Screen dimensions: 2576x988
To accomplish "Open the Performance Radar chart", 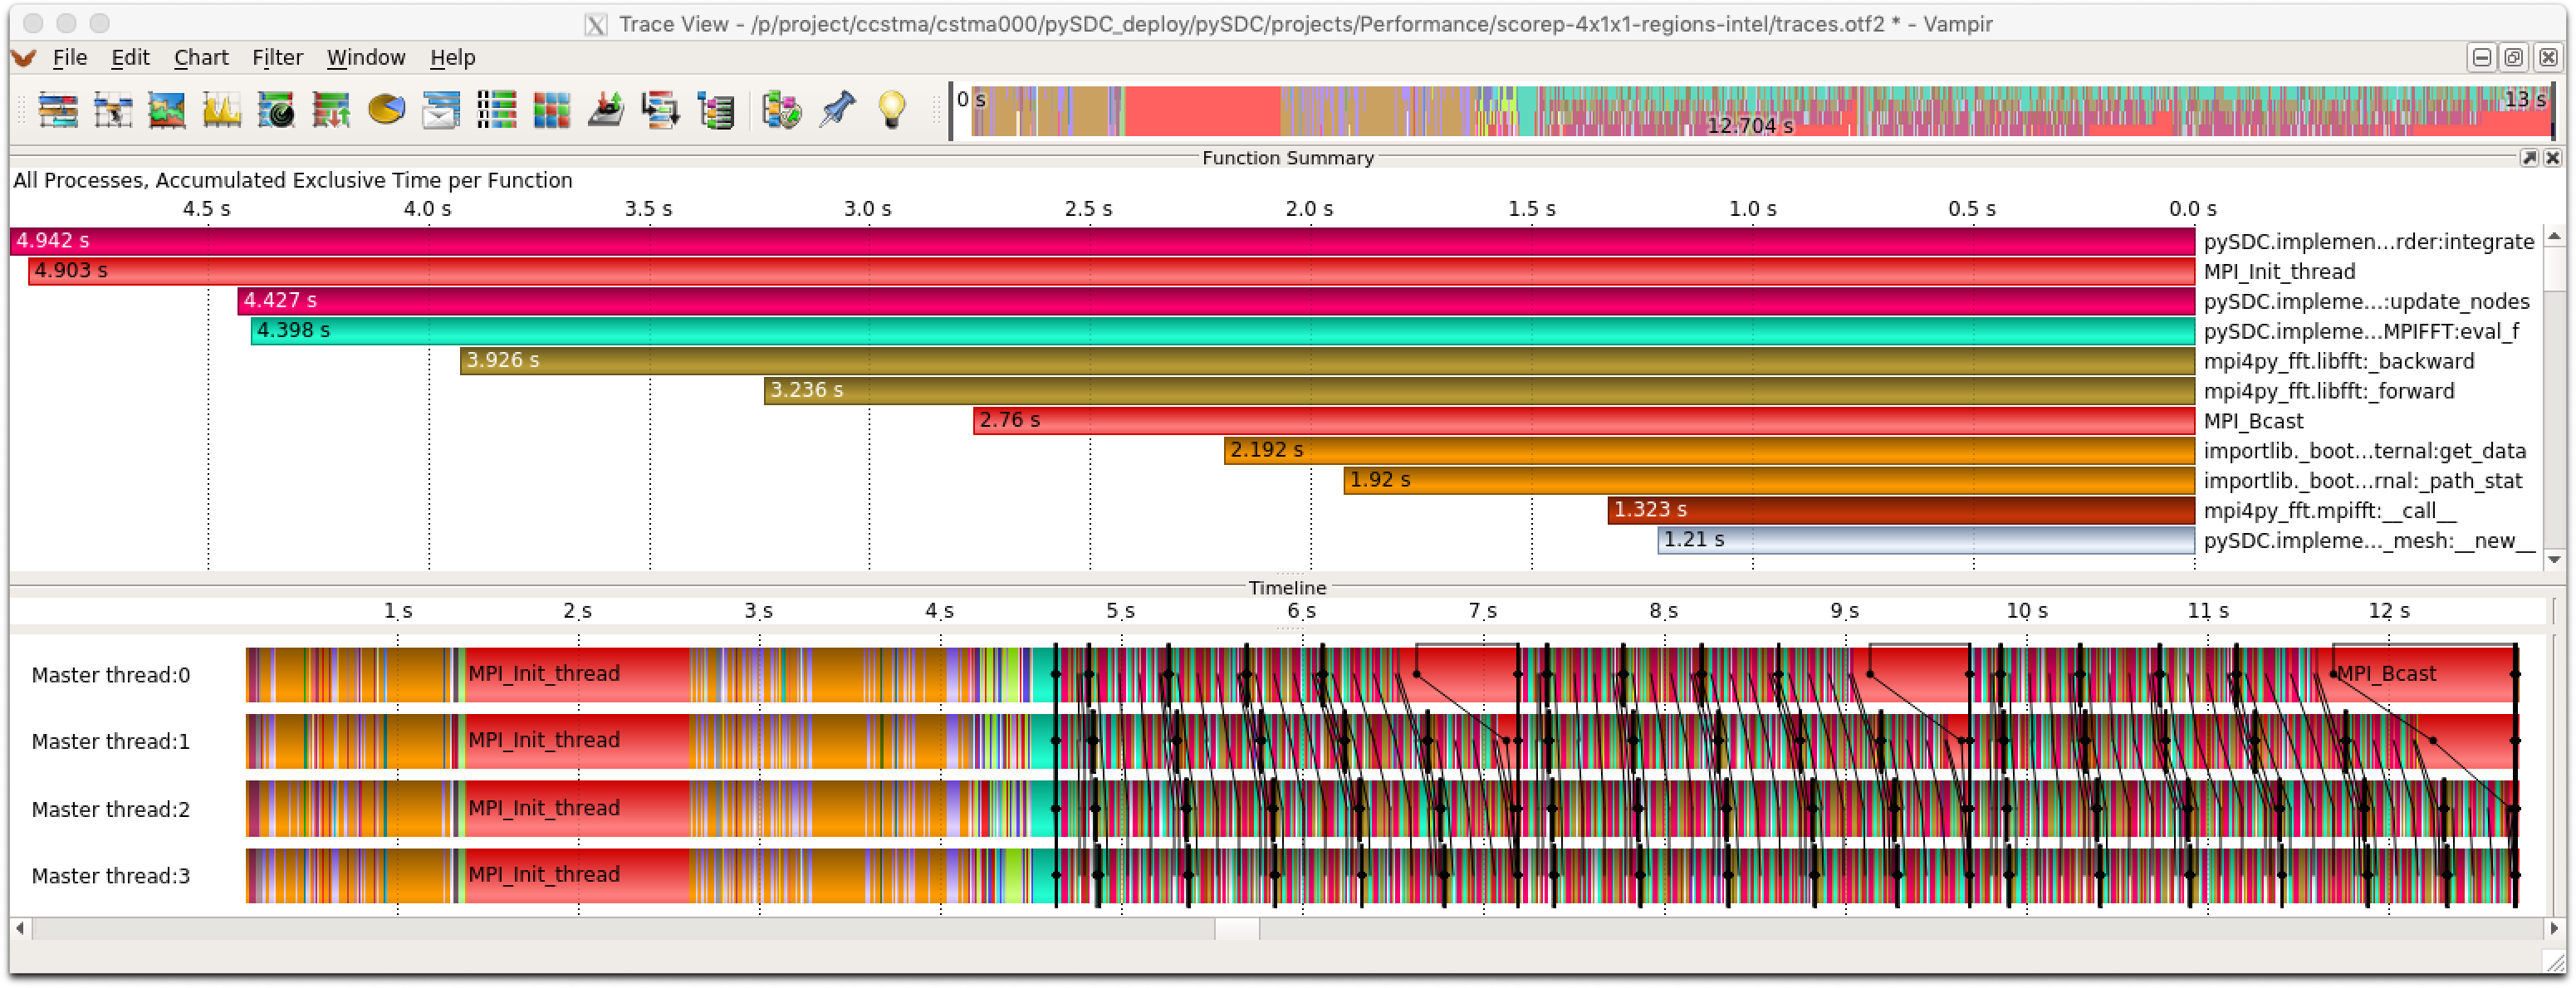I will pyautogui.click(x=276, y=110).
